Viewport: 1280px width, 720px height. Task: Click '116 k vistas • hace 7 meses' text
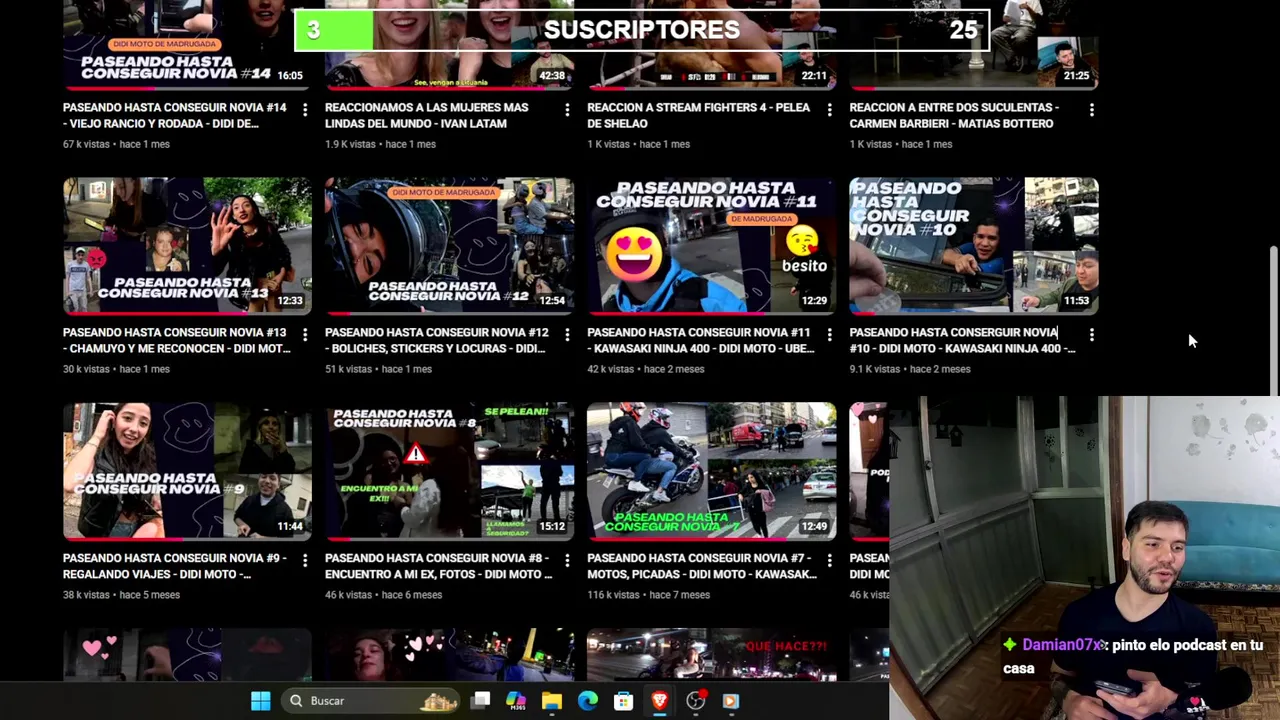pyautogui.click(x=648, y=595)
